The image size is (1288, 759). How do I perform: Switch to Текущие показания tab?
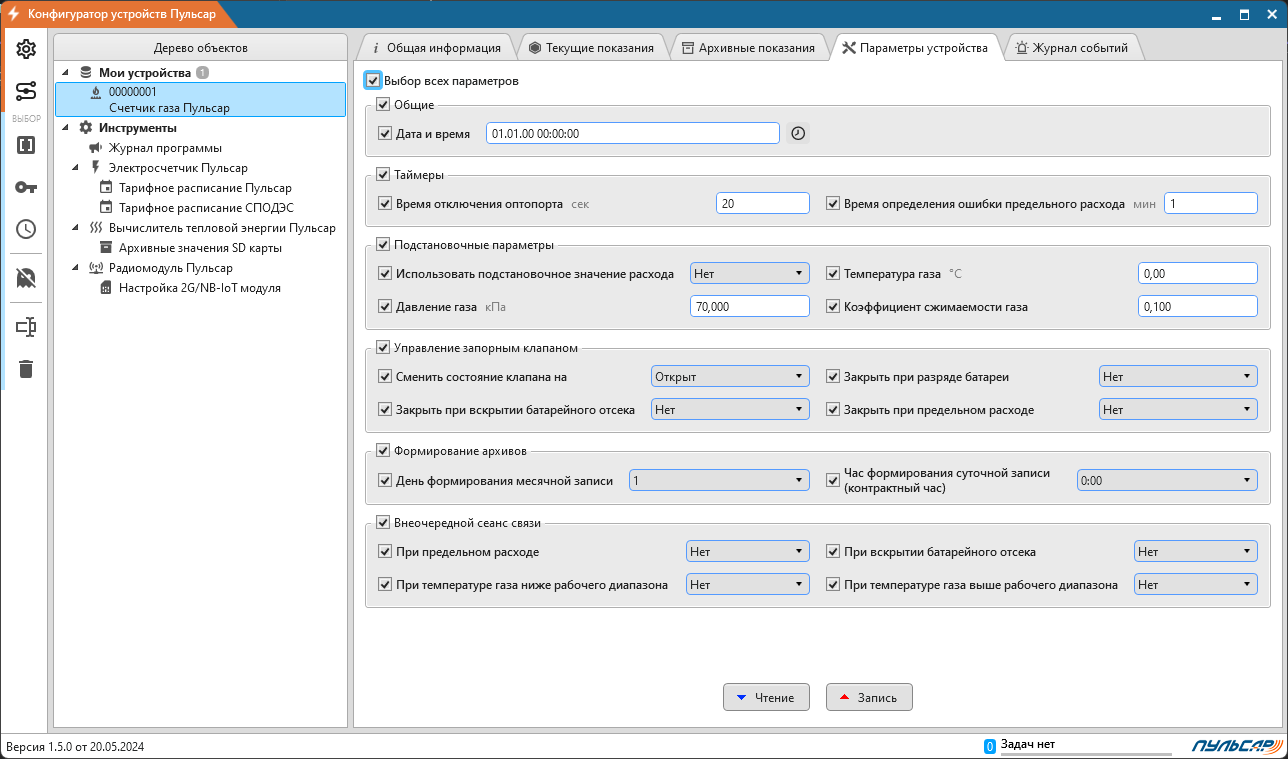(591, 48)
